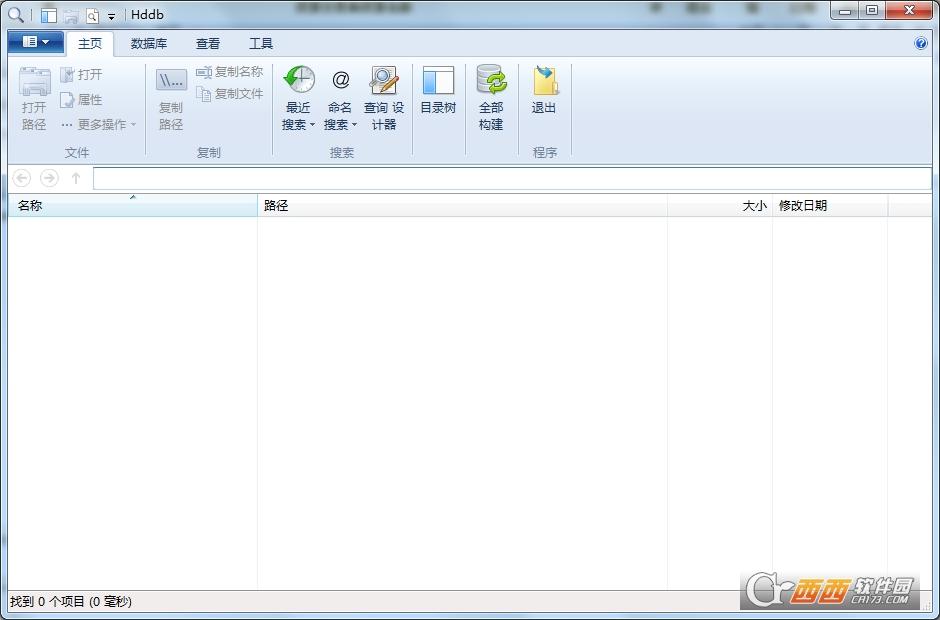The width and height of the screenshot is (940, 620).
Task: Click the 打开 file button
Action: pos(82,74)
